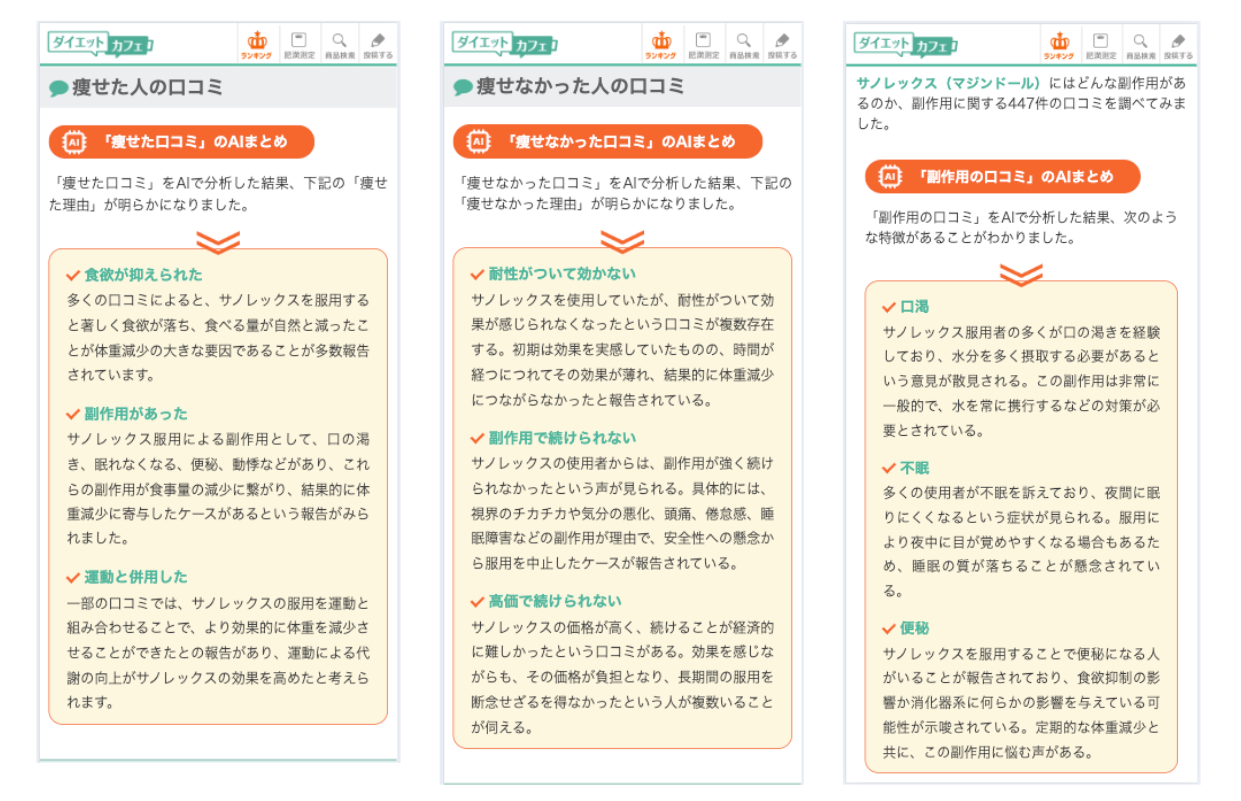Click the 副作用があった heading
Viewport: 1241px width, 801px height.
pos(136,413)
